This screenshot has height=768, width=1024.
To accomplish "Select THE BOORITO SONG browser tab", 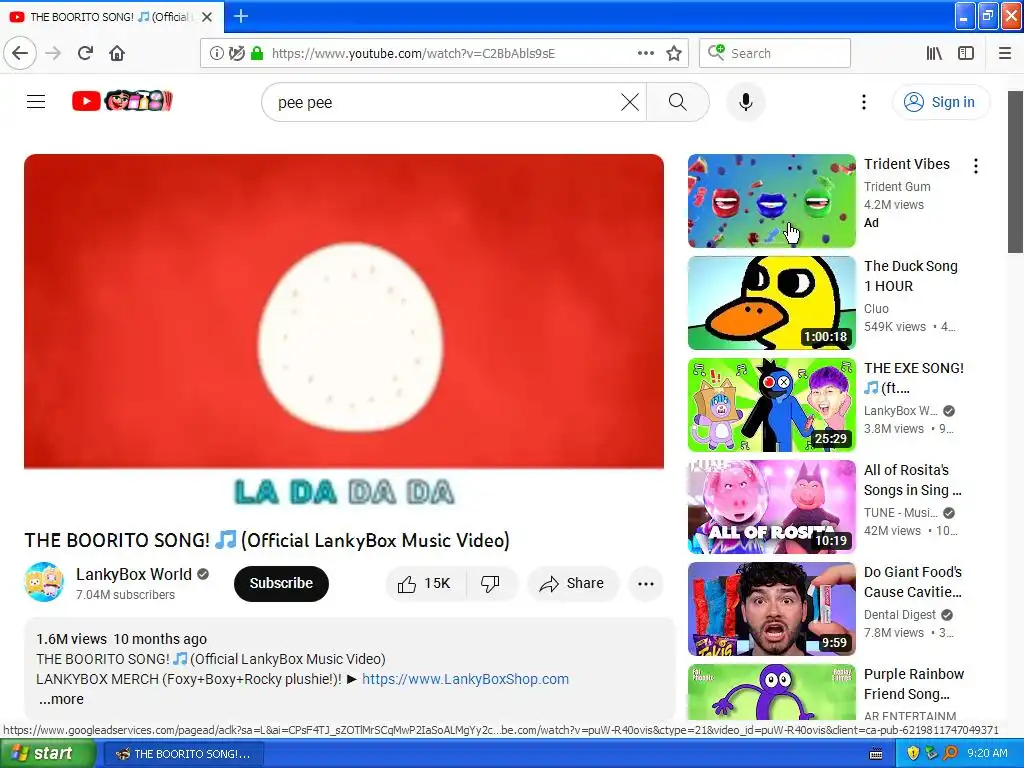I will (111, 17).
